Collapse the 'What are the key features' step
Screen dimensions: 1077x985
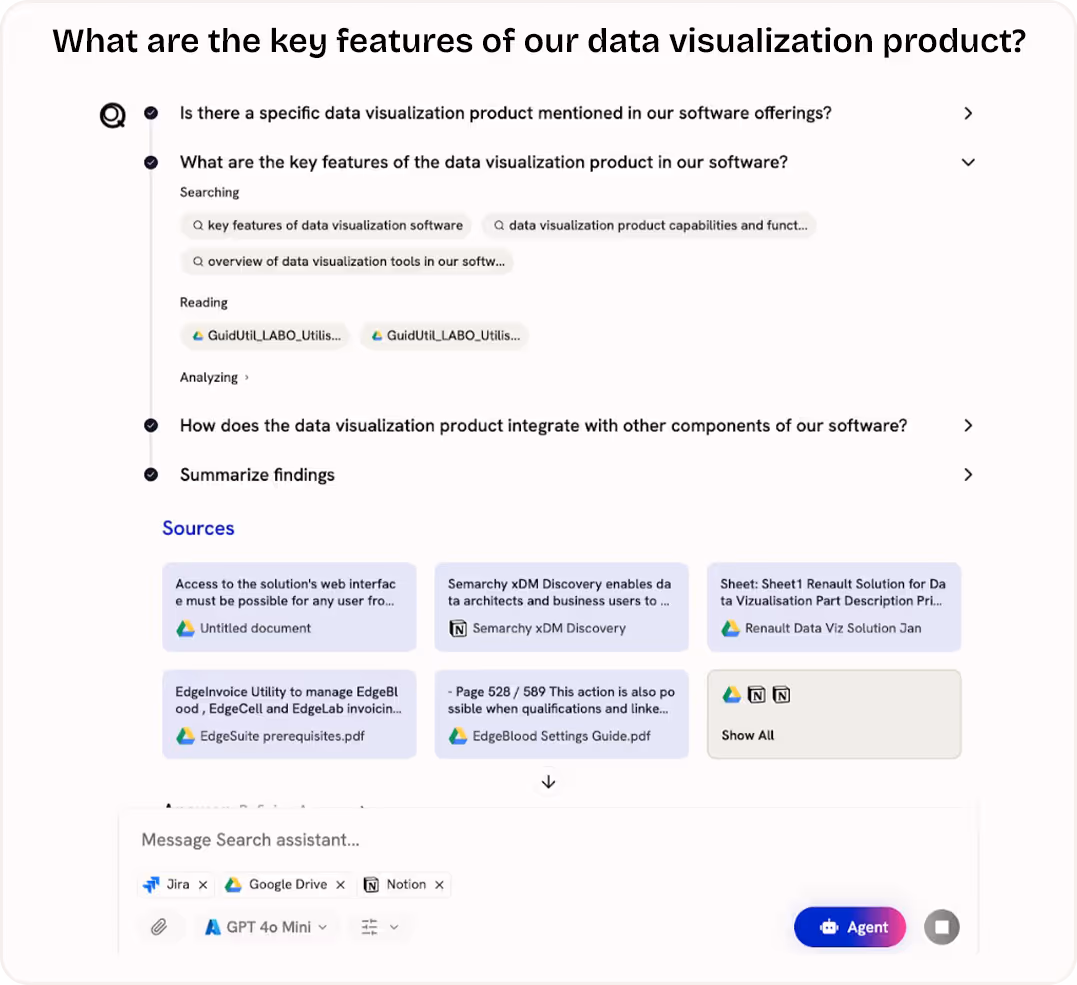pos(968,163)
